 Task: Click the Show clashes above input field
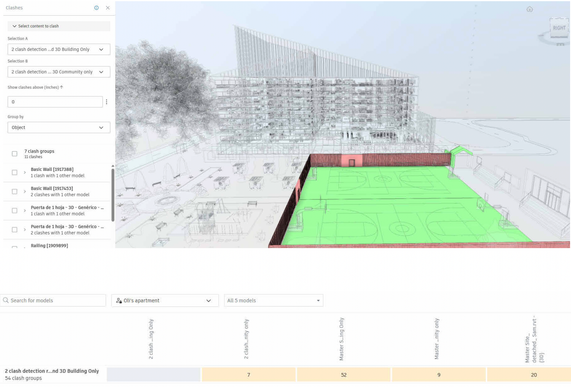pos(55,102)
